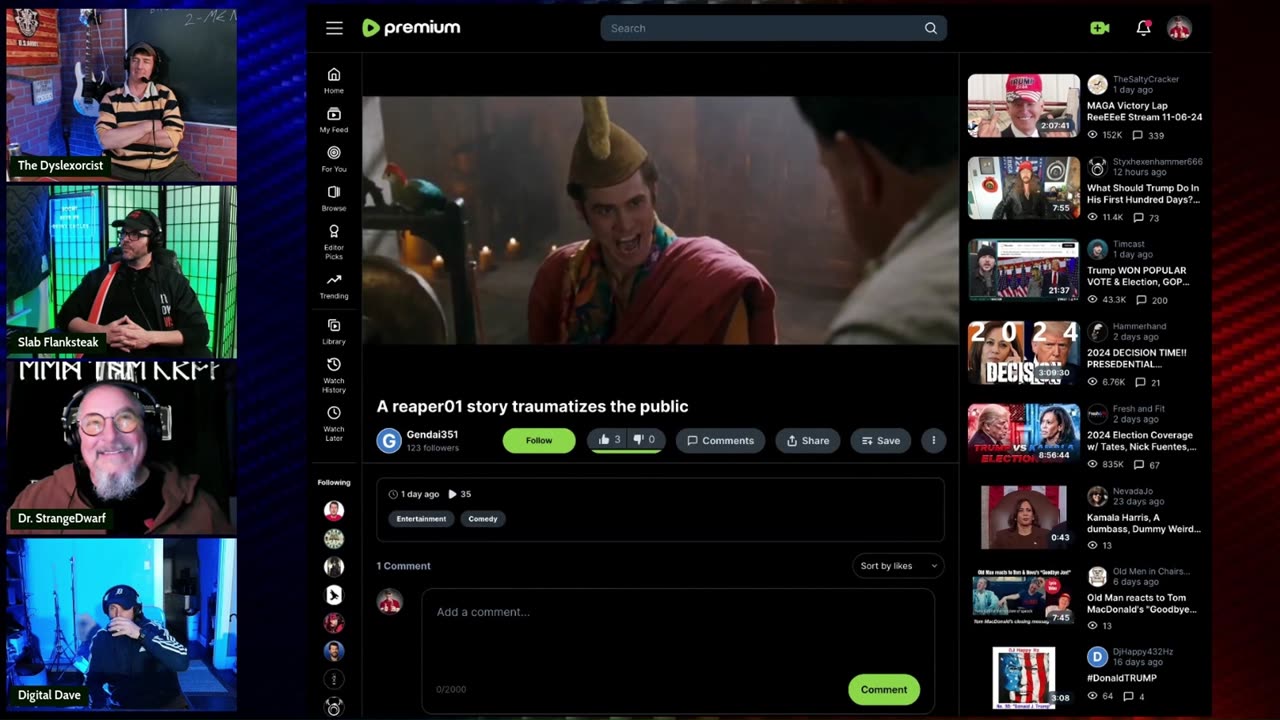
Task: Open the Sort by likes dropdown
Action: pos(898,566)
